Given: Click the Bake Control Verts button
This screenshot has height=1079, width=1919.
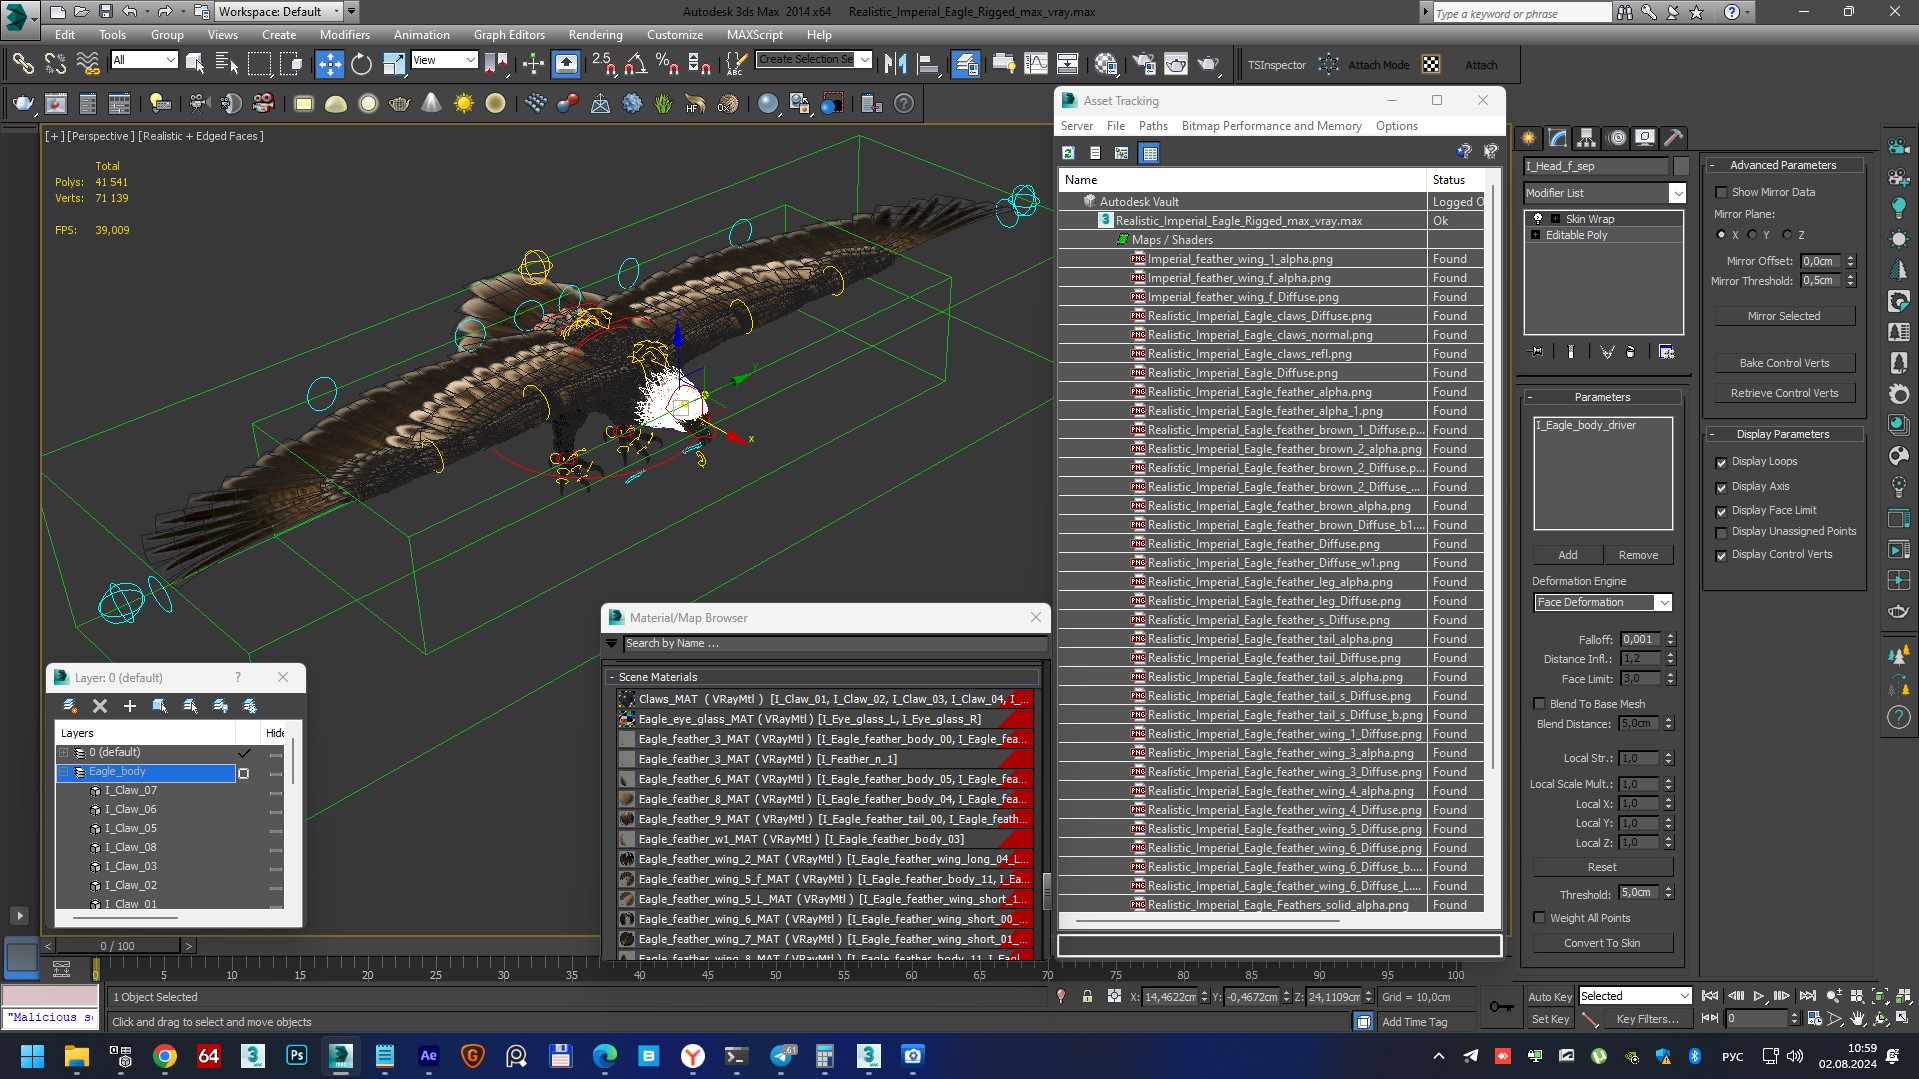Looking at the screenshot, I should 1784,363.
